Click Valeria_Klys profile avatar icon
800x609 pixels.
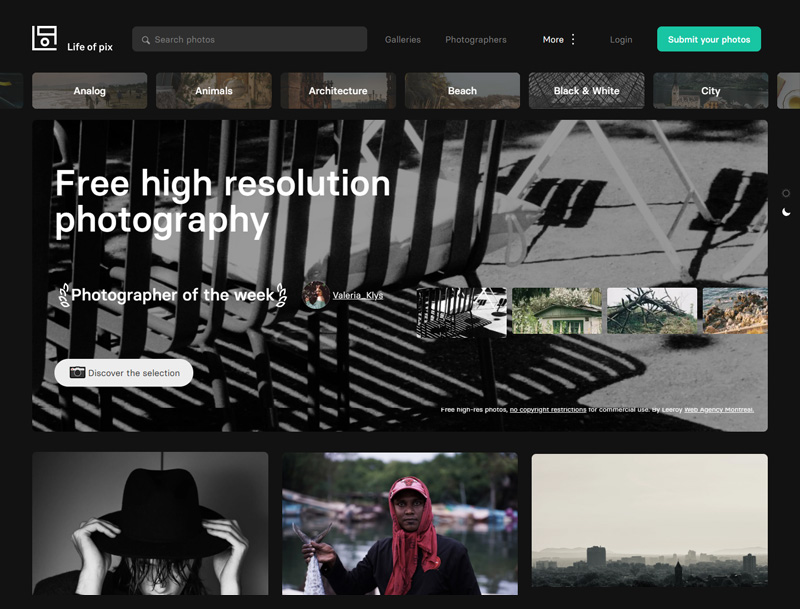coord(313,295)
